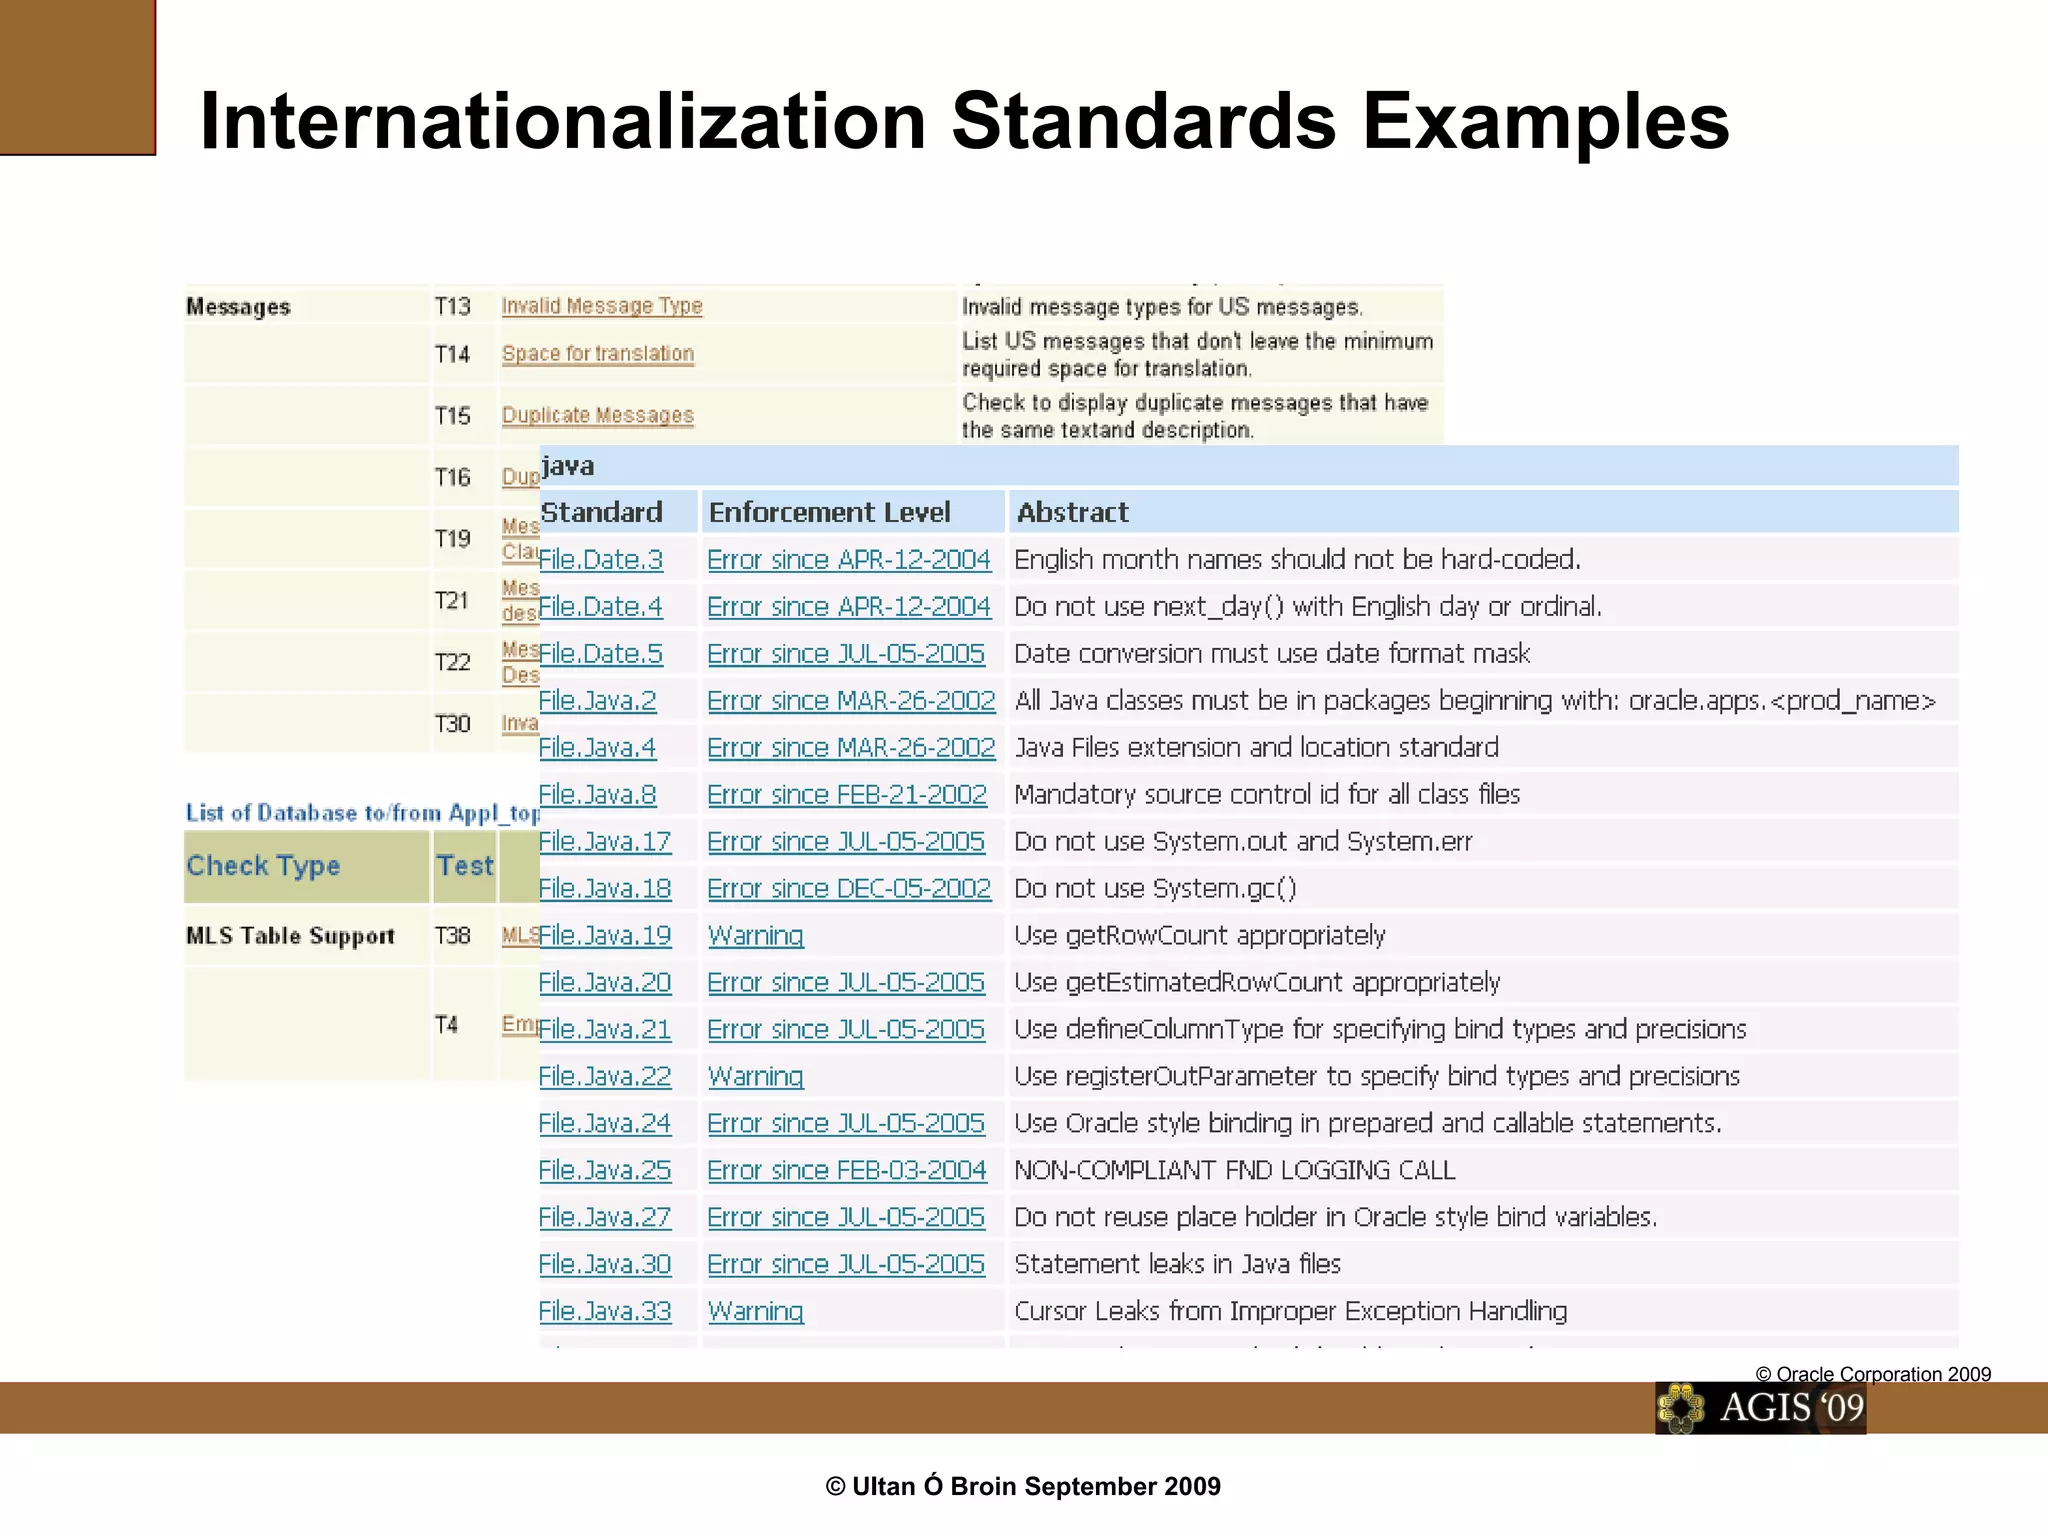Open the File.Java.33 standard link
Viewport: 2048px width, 1536px height.
click(605, 1311)
